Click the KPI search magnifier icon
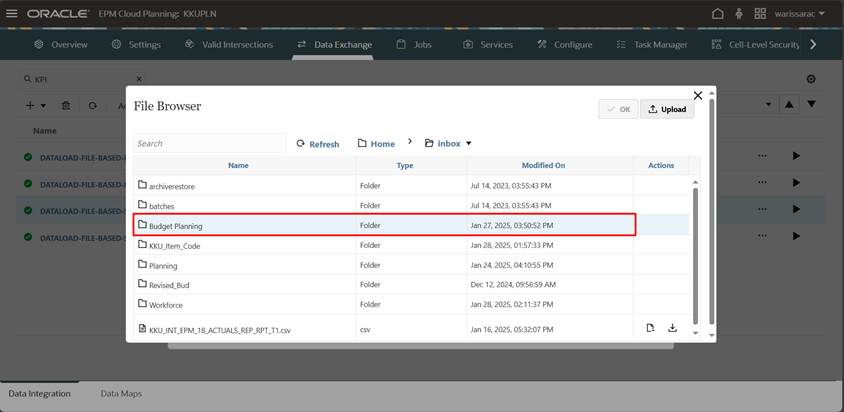The image size is (844, 412). tap(27, 79)
